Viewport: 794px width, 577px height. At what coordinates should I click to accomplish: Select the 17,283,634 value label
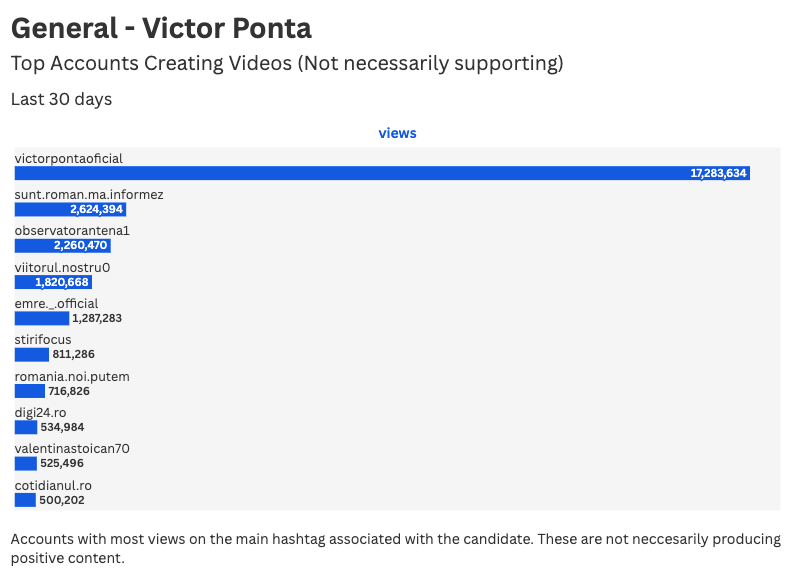718,173
